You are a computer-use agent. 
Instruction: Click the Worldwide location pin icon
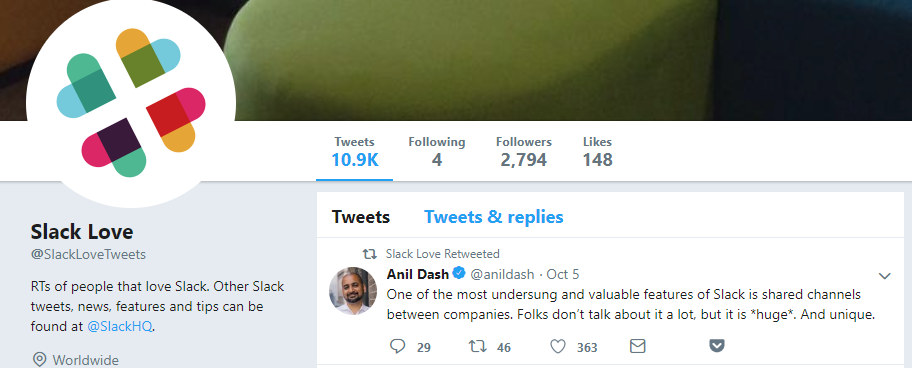(x=39, y=360)
